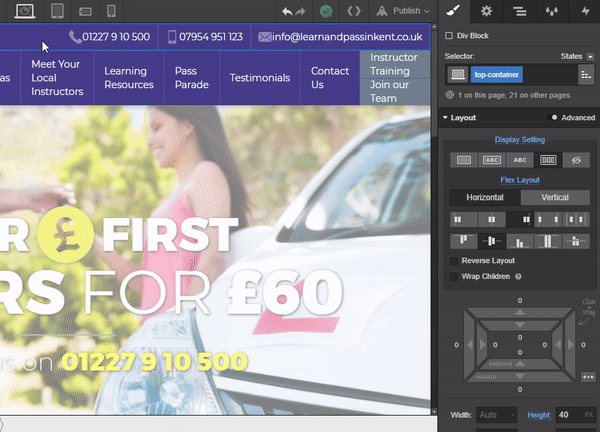Screen dimensions: 600x432
Task: Switch to tablet device preview
Action: click(57, 11)
